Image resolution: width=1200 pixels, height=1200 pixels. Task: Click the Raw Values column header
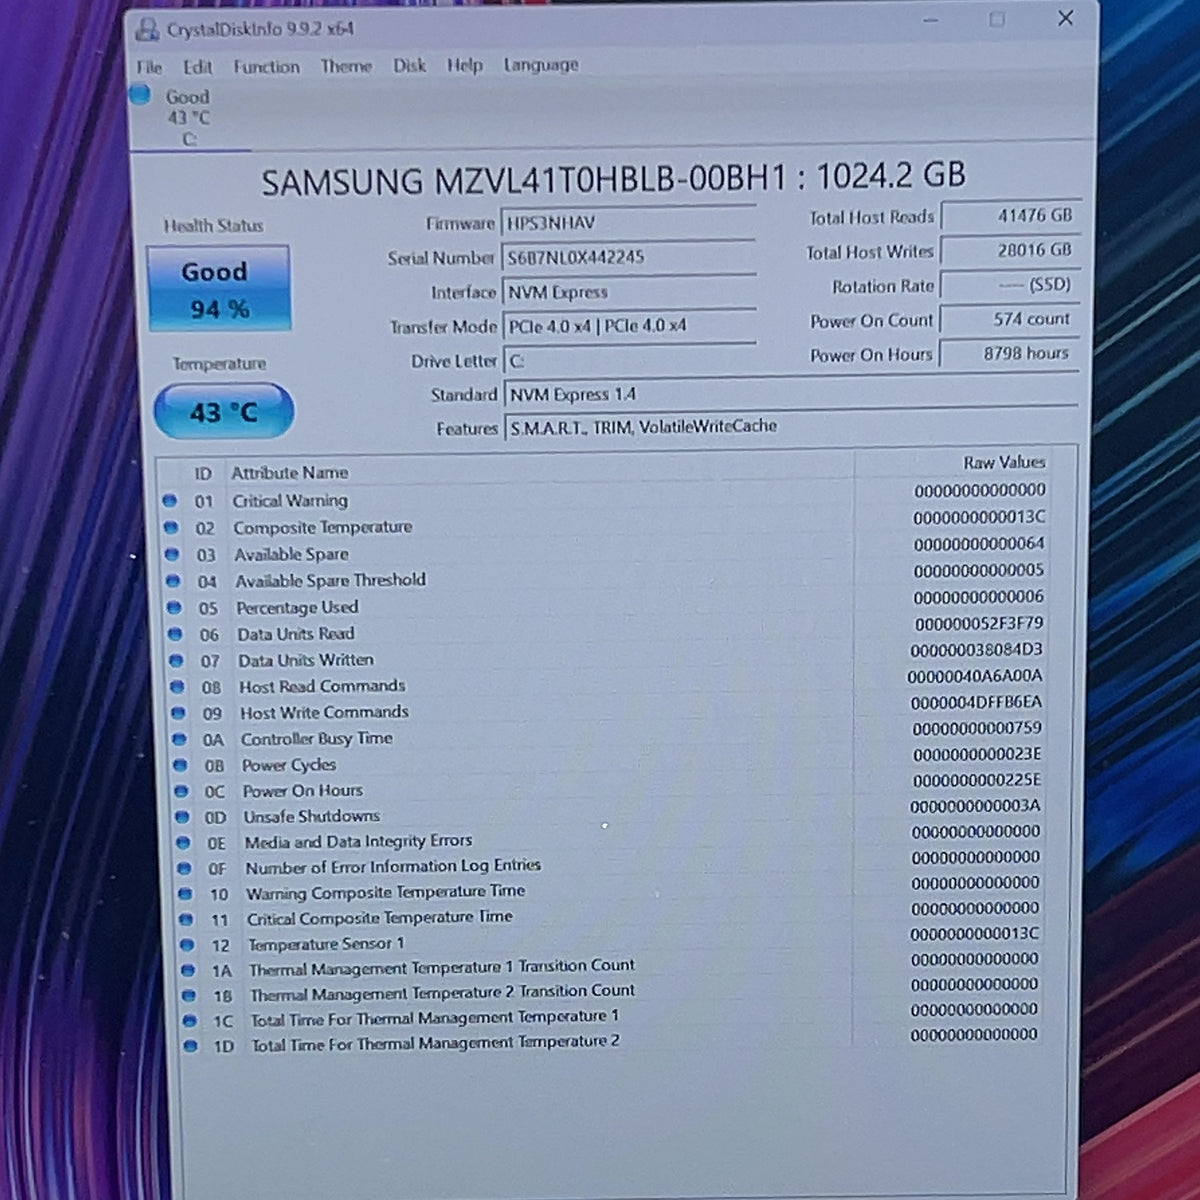[1004, 462]
